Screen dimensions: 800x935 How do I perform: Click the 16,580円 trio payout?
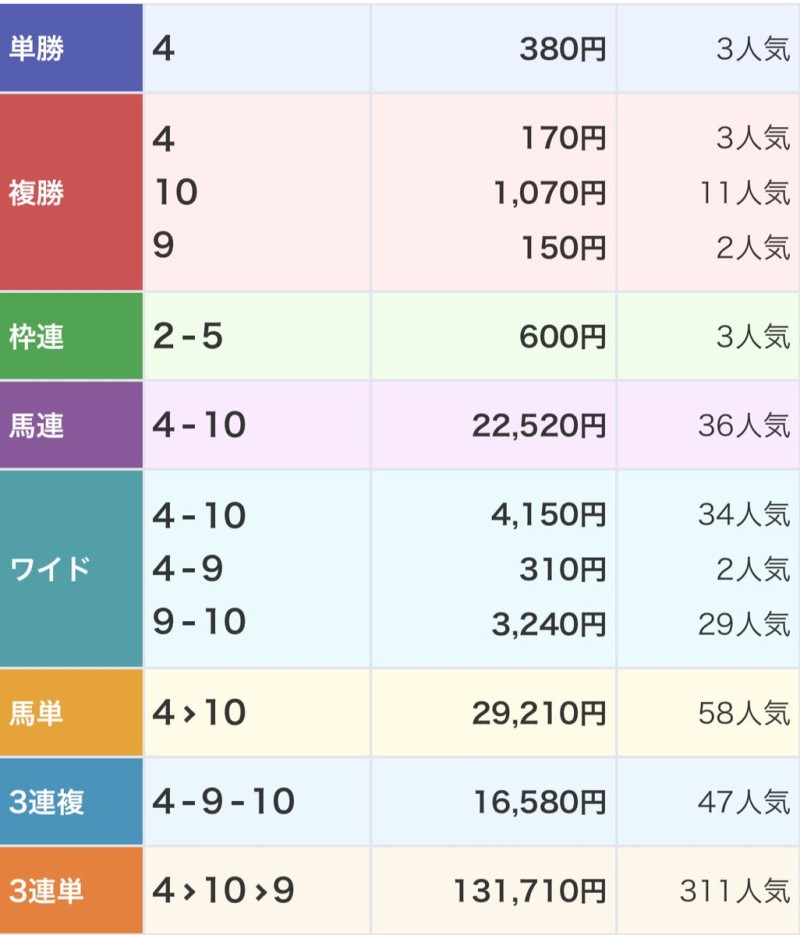click(539, 801)
